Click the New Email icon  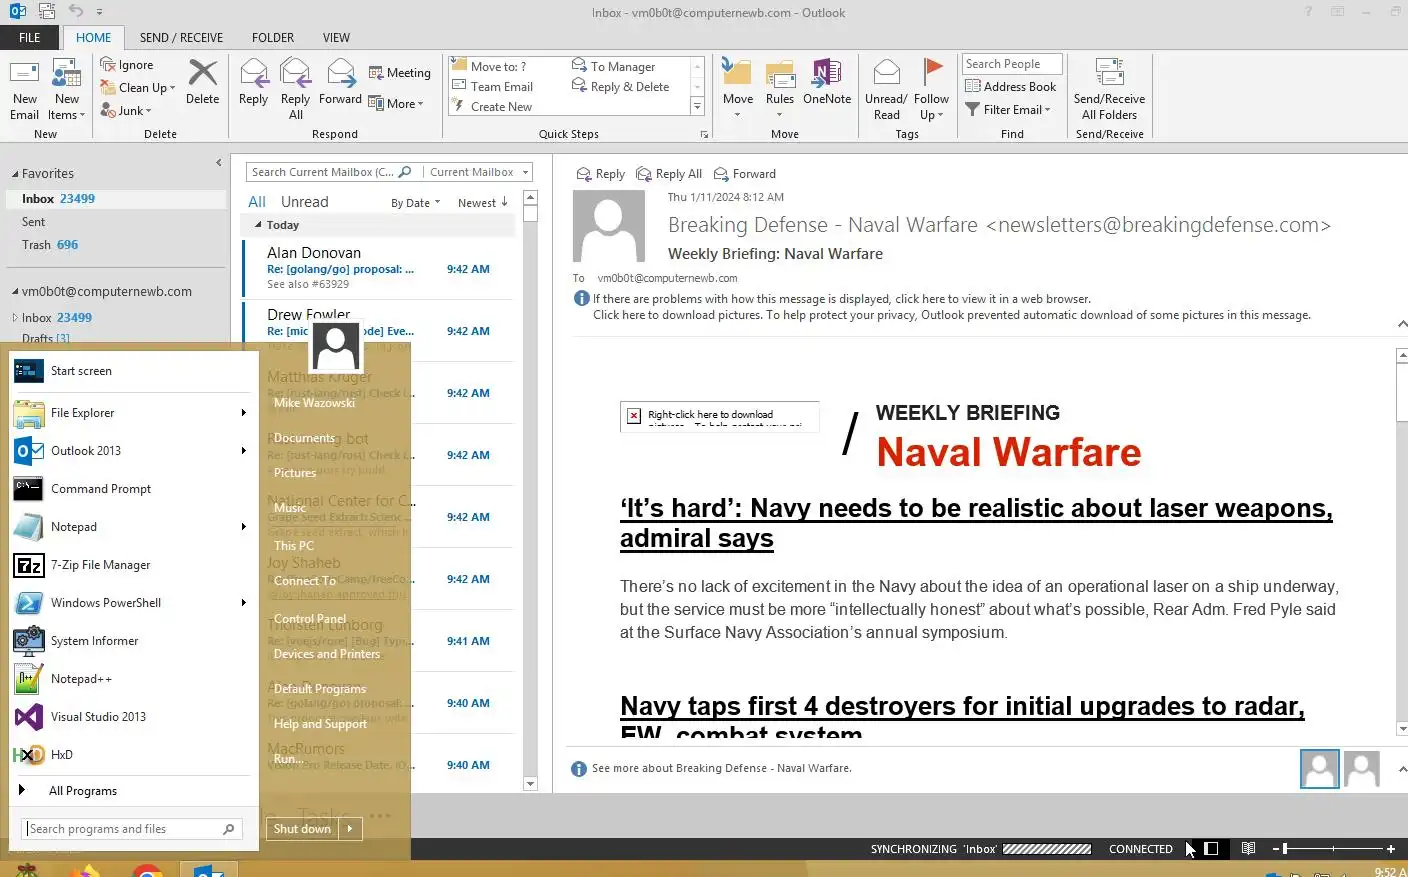(24, 89)
